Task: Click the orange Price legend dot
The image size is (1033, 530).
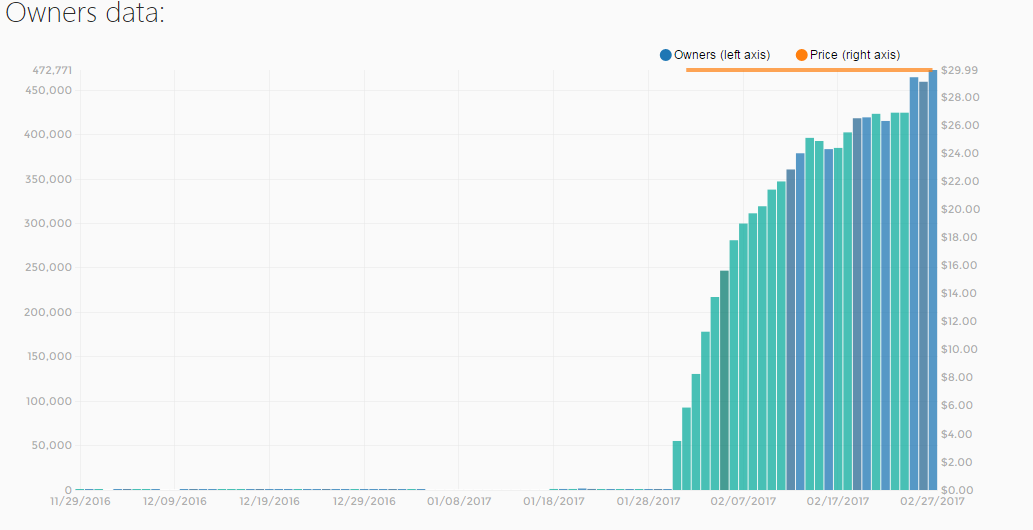Action: tap(801, 55)
